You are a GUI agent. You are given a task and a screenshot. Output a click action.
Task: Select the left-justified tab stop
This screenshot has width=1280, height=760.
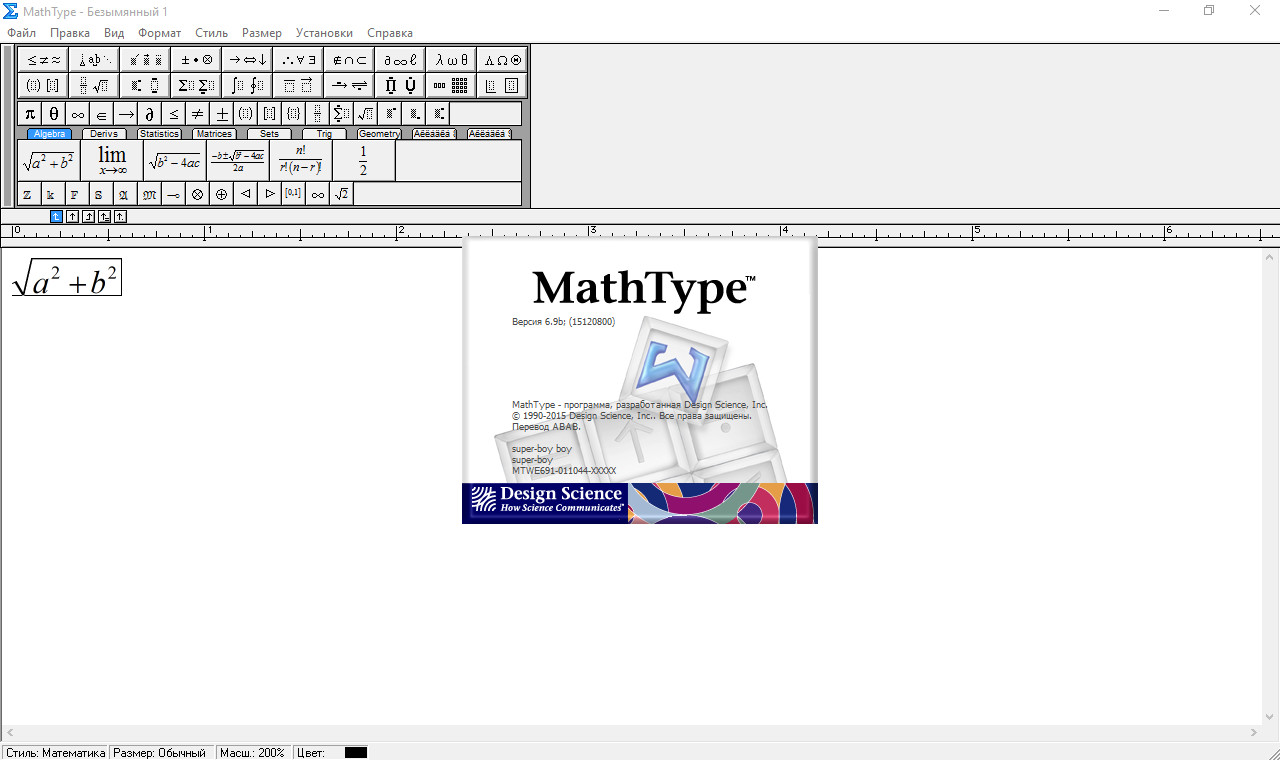(x=56, y=216)
